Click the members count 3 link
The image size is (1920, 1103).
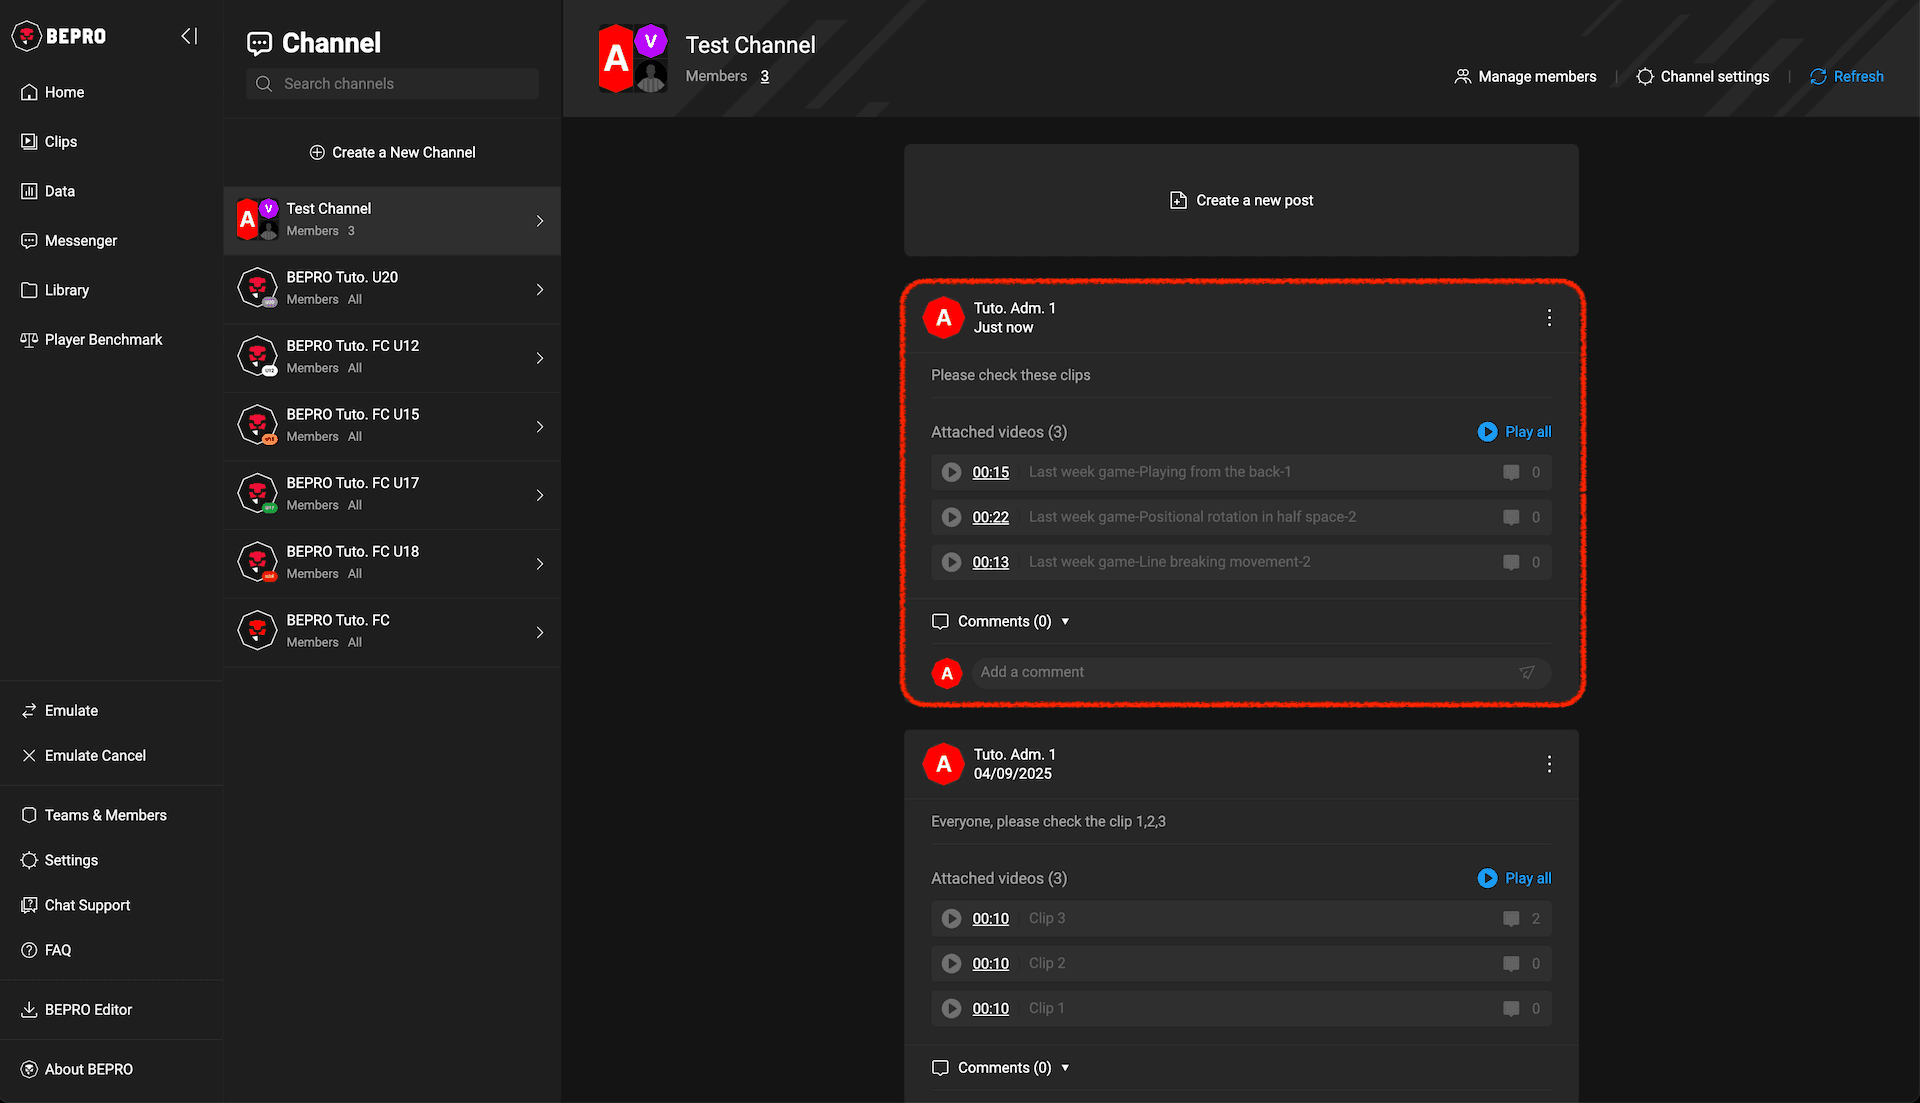click(x=764, y=77)
